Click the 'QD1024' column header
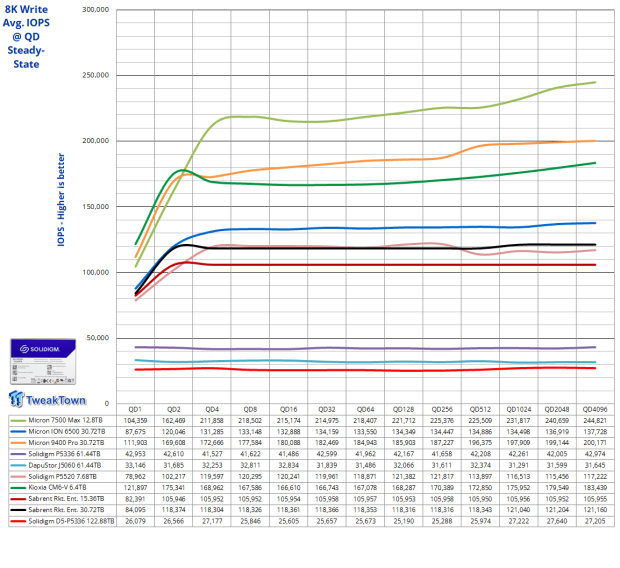The width and height of the screenshot is (620, 568). [519, 409]
